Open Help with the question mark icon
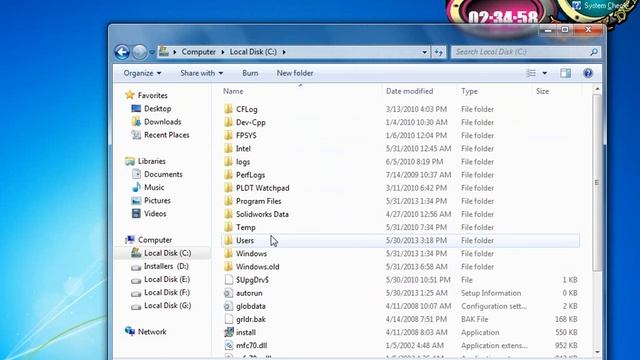Screen dimensions: 640x360 pos(588,73)
